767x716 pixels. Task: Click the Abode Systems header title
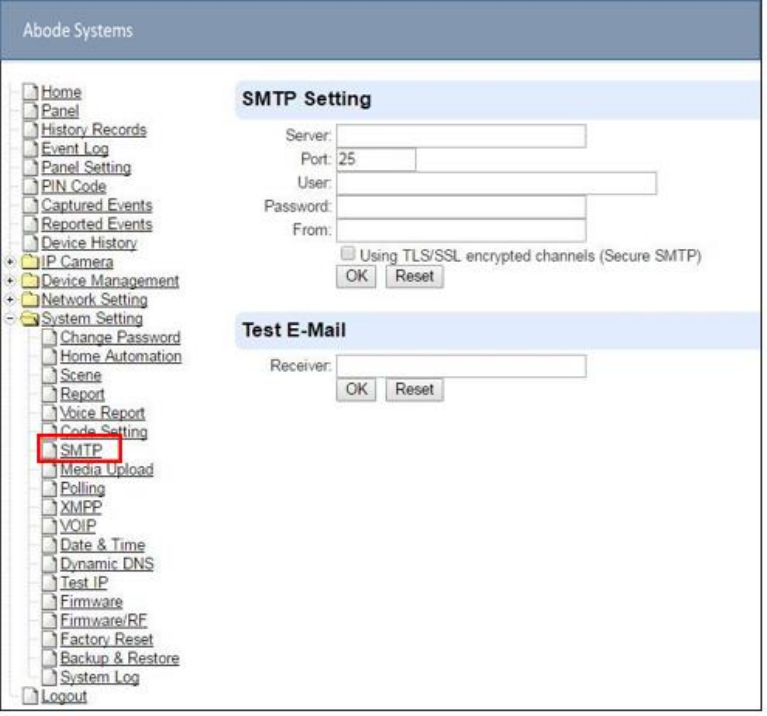[x=78, y=30]
